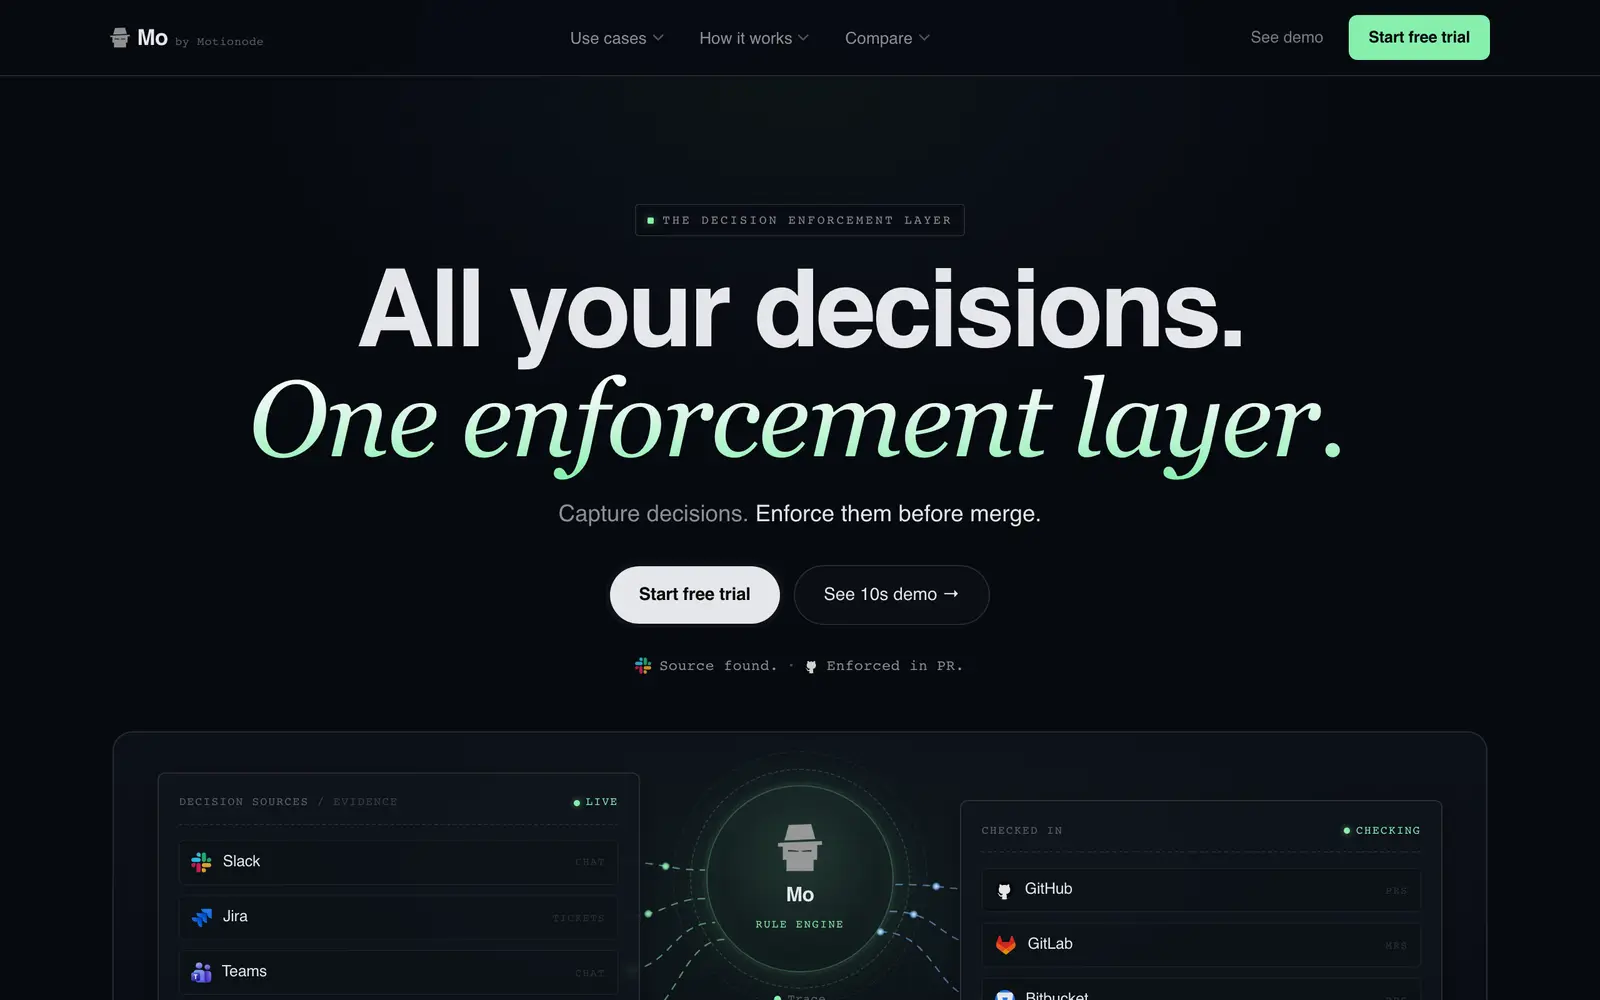This screenshot has width=1600, height=1000.
Task: Click the Jira icon in sources list
Action: tap(202, 917)
